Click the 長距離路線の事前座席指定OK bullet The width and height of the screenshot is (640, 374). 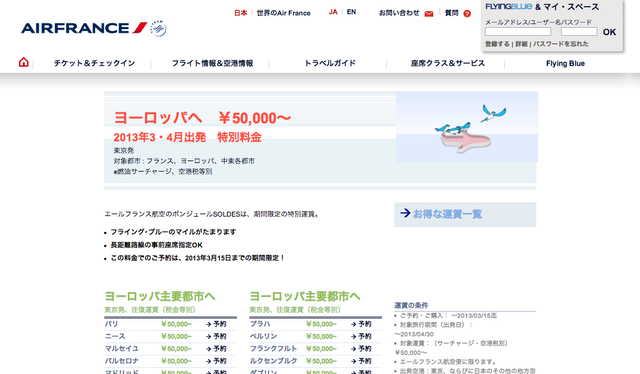tap(156, 245)
